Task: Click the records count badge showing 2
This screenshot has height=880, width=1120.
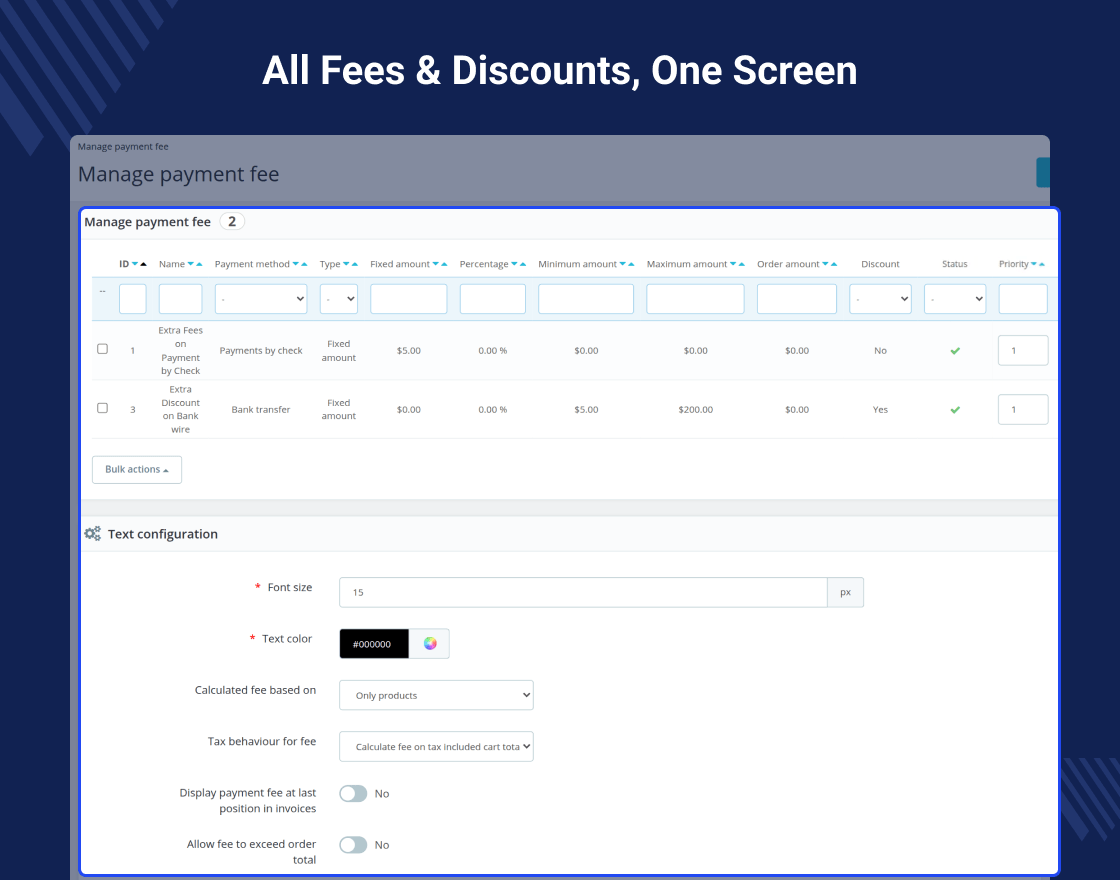Action: coord(231,221)
